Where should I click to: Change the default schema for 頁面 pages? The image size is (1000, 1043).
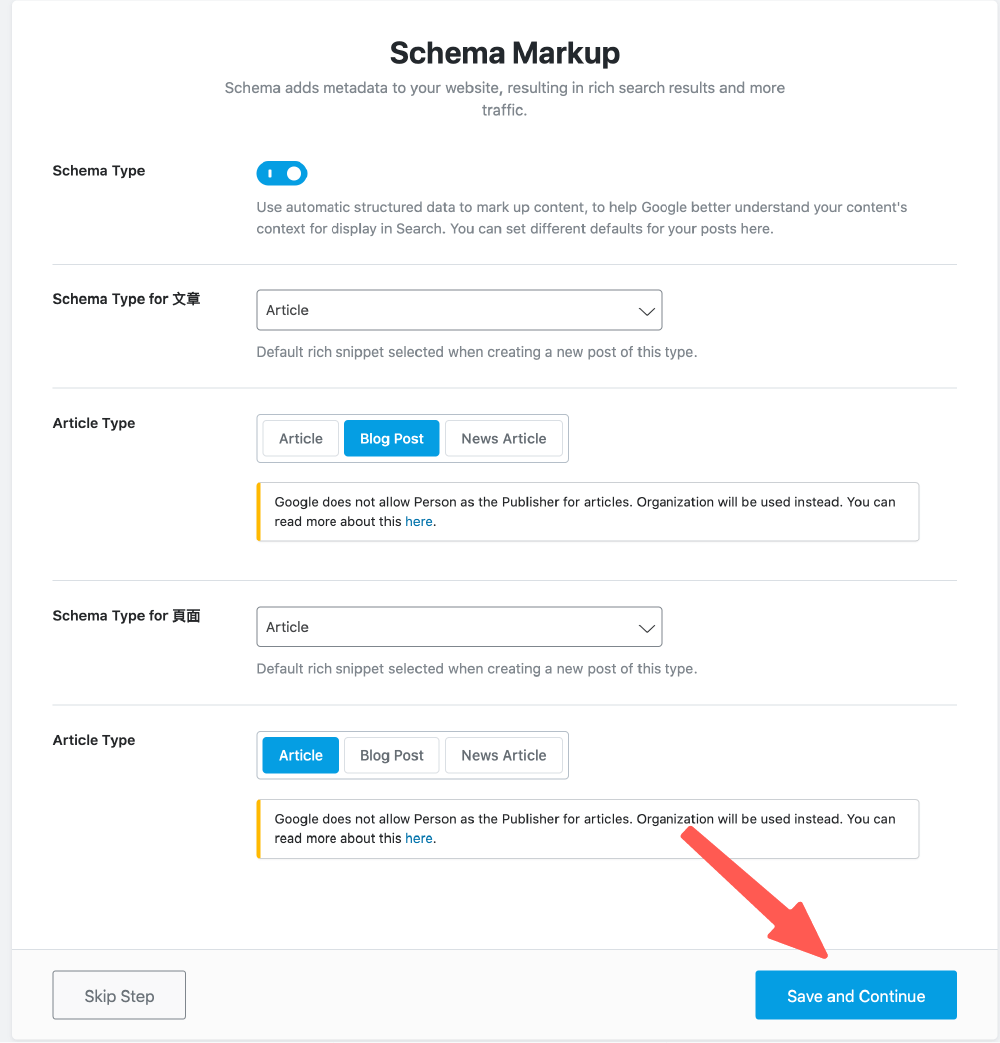[459, 626]
